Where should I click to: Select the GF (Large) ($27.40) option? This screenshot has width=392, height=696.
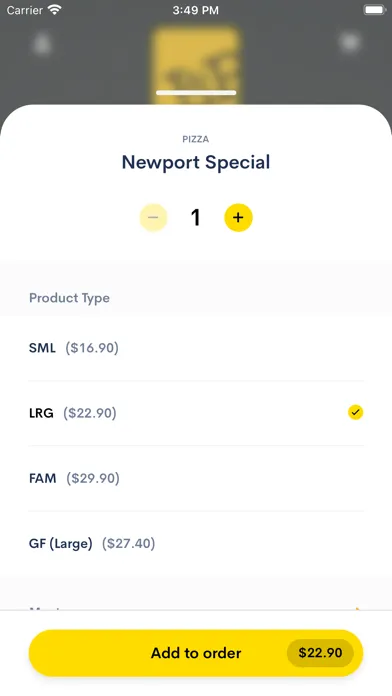[196, 543]
